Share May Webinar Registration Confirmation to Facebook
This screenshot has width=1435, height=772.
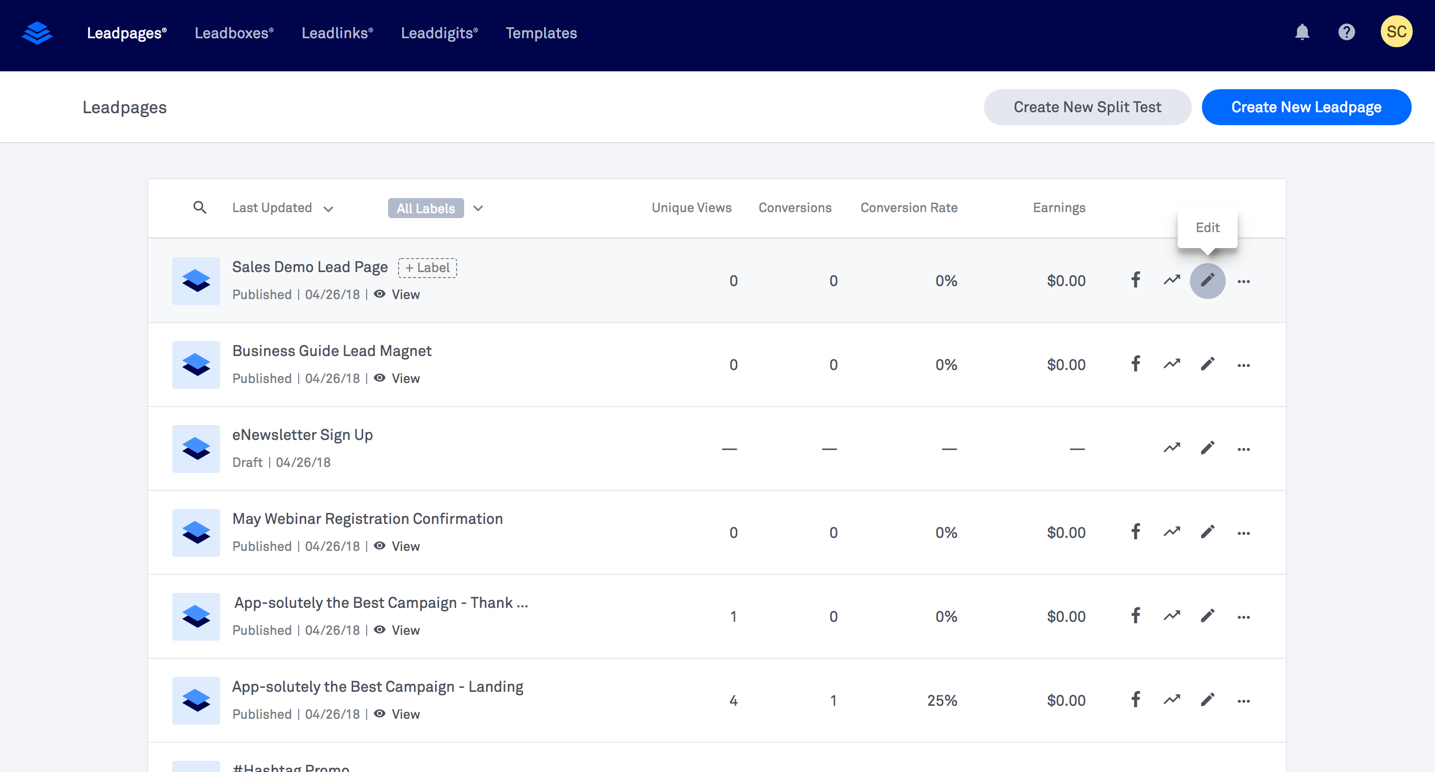click(x=1136, y=533)
